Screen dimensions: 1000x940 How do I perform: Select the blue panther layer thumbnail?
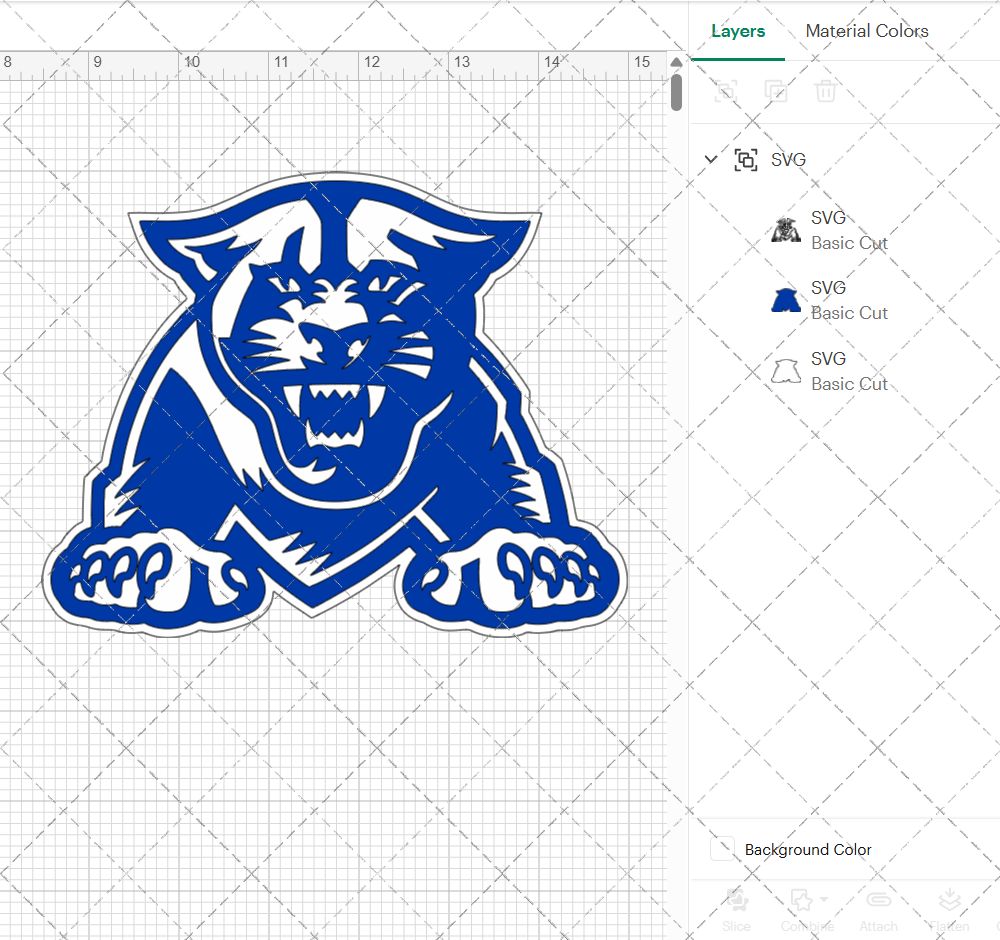pyautogui.click(x=786, y=300)
